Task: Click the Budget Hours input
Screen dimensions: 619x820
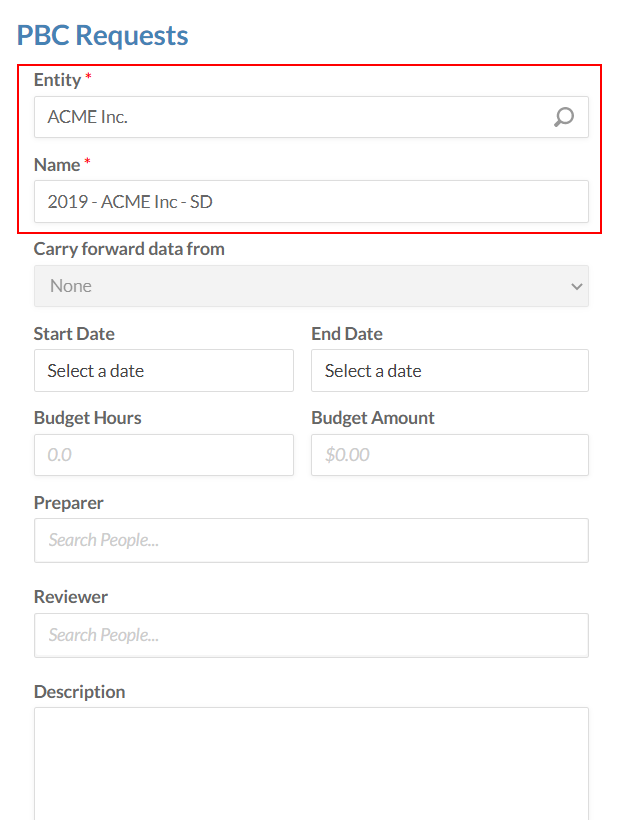Action: pos(164,455)
